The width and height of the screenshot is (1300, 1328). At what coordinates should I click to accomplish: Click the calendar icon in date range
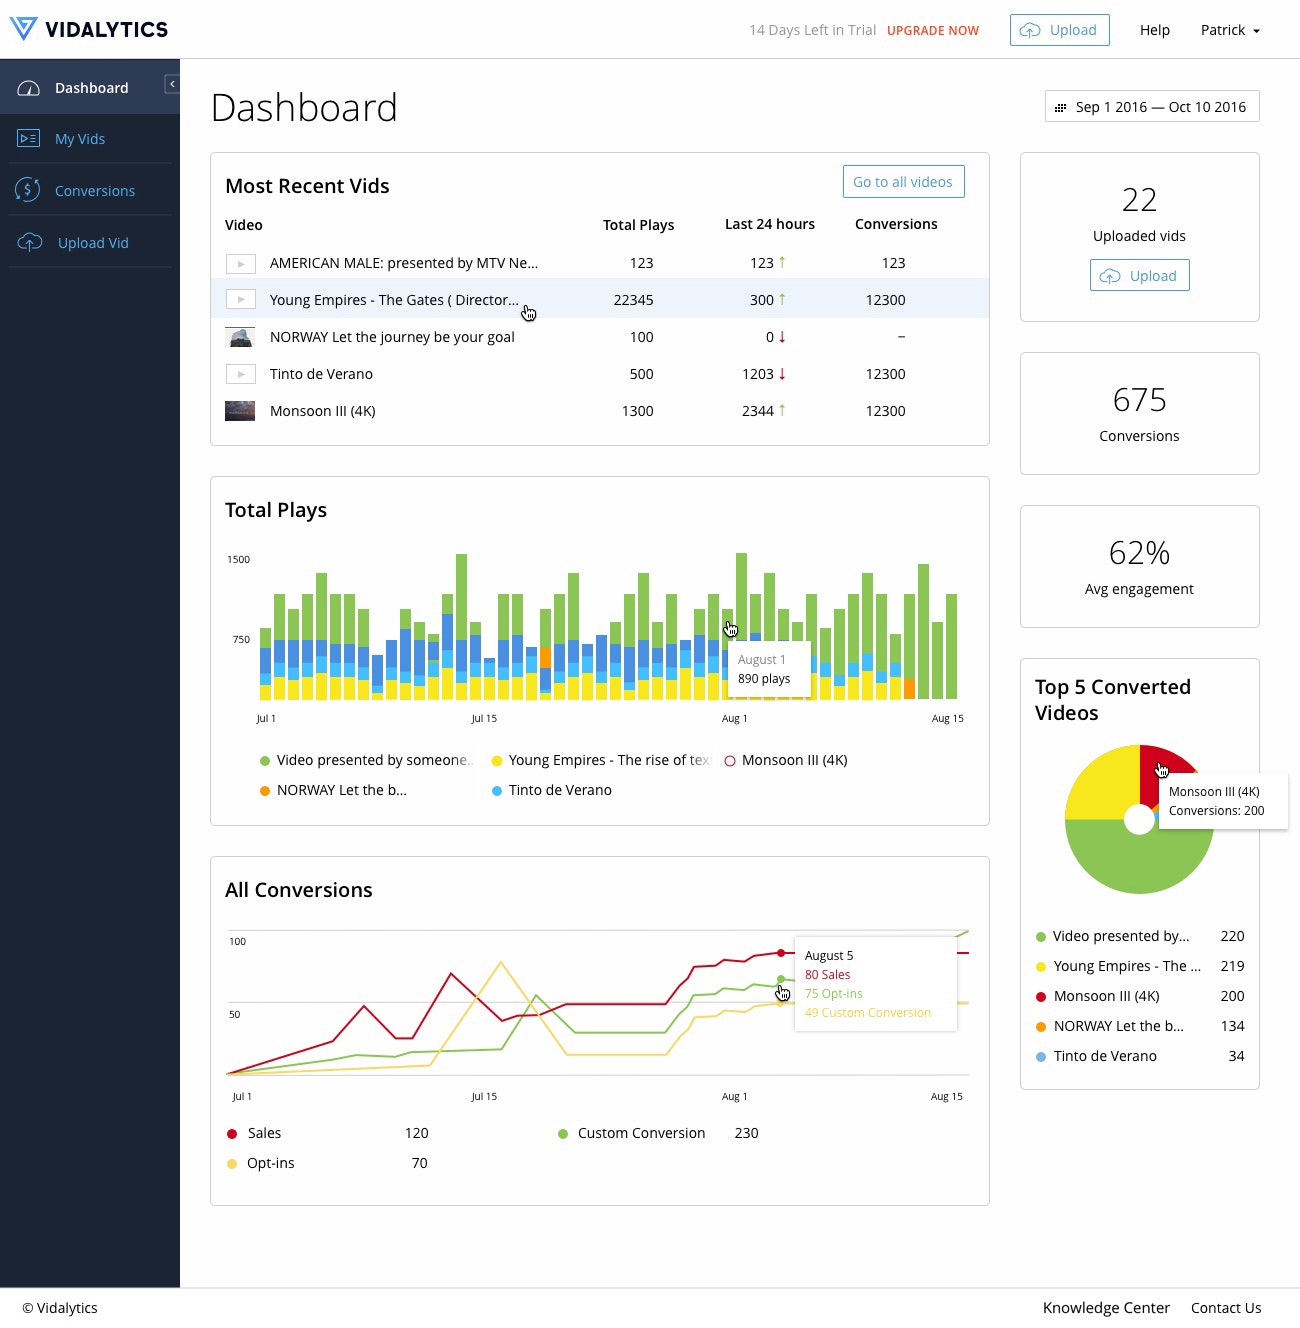point(1060,108)
